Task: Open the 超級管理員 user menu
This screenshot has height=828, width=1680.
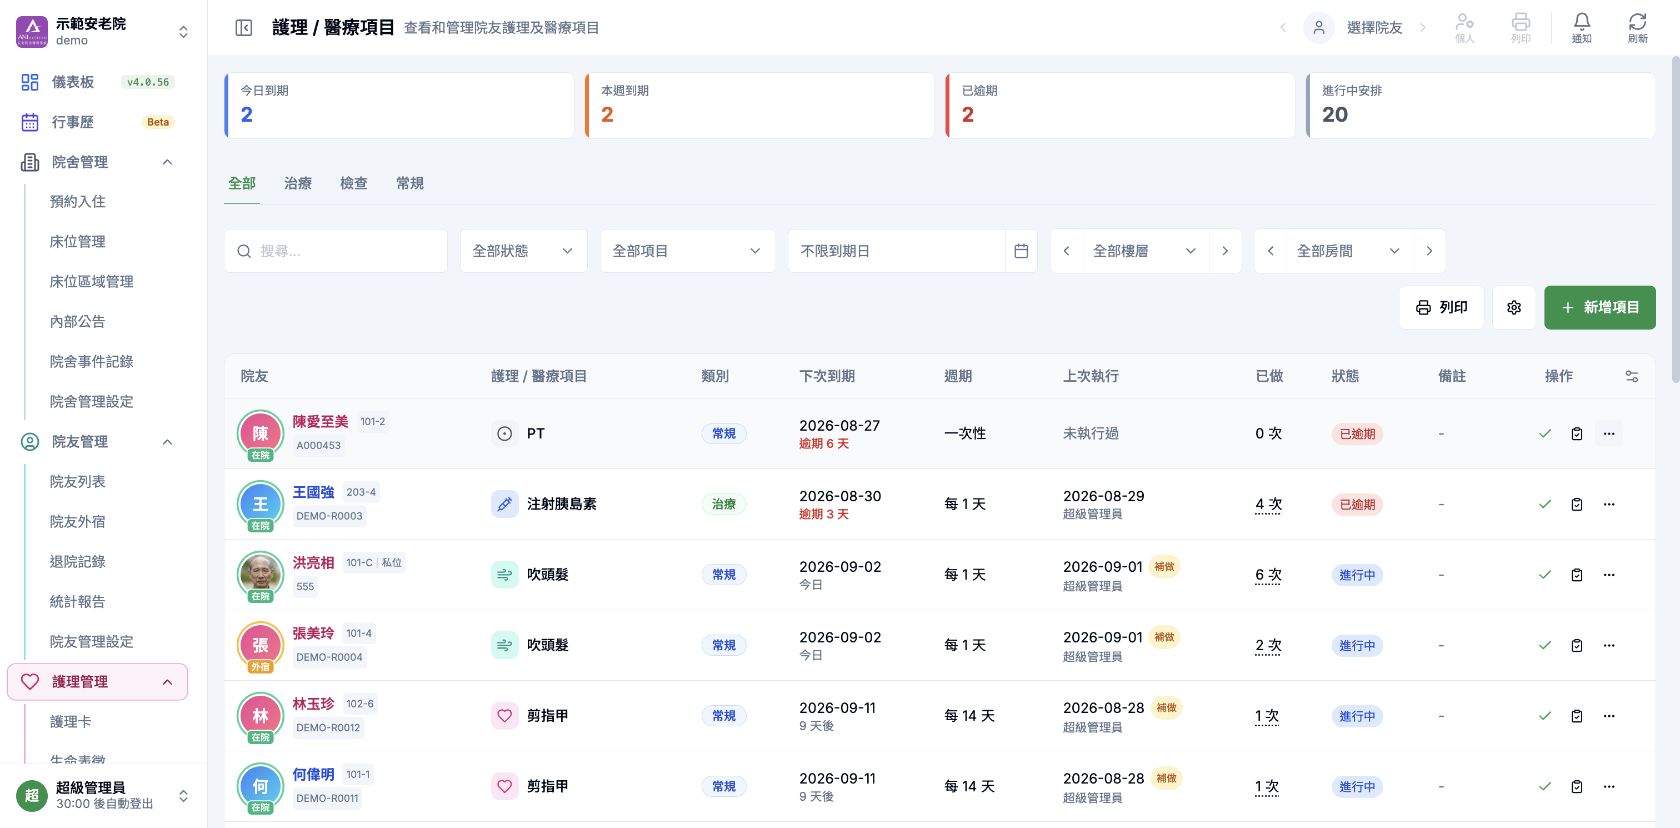Action: pyautogui.click(x=103, y=796)
